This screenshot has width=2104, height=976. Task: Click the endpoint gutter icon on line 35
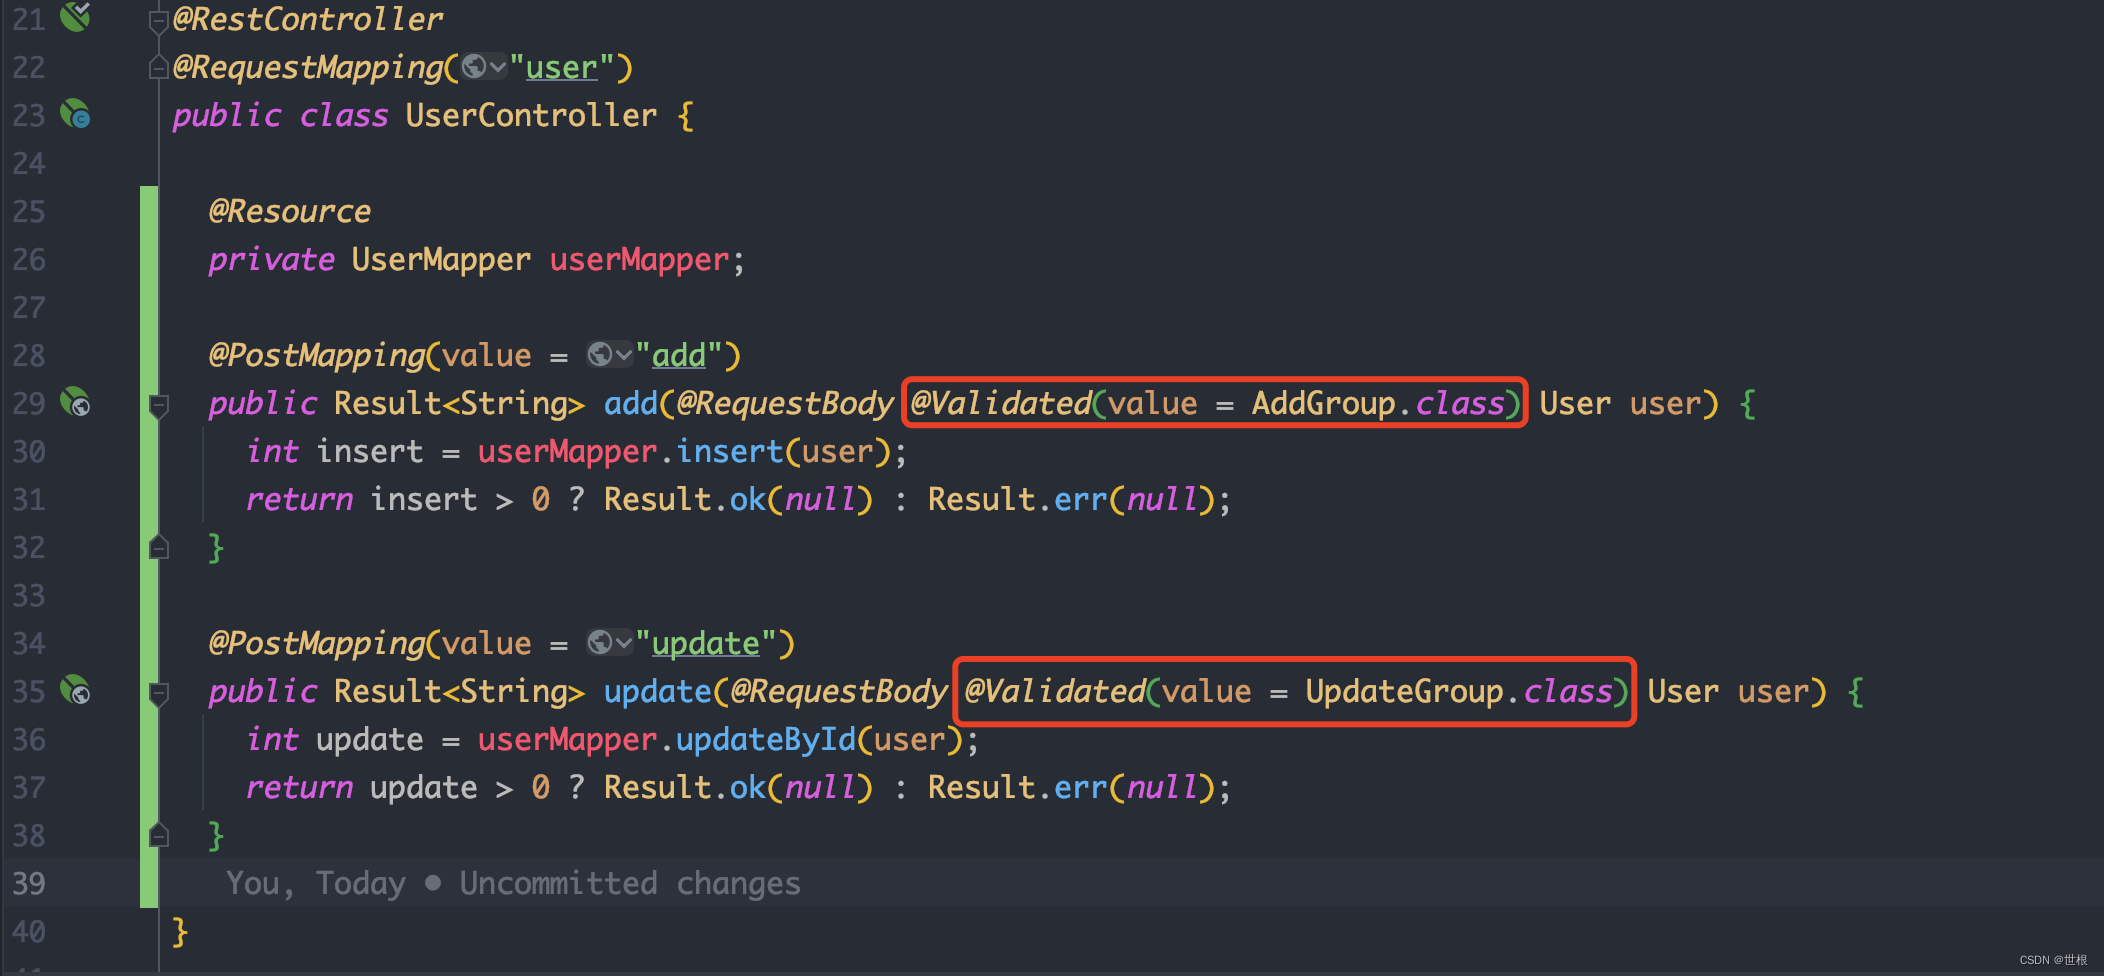75,690
